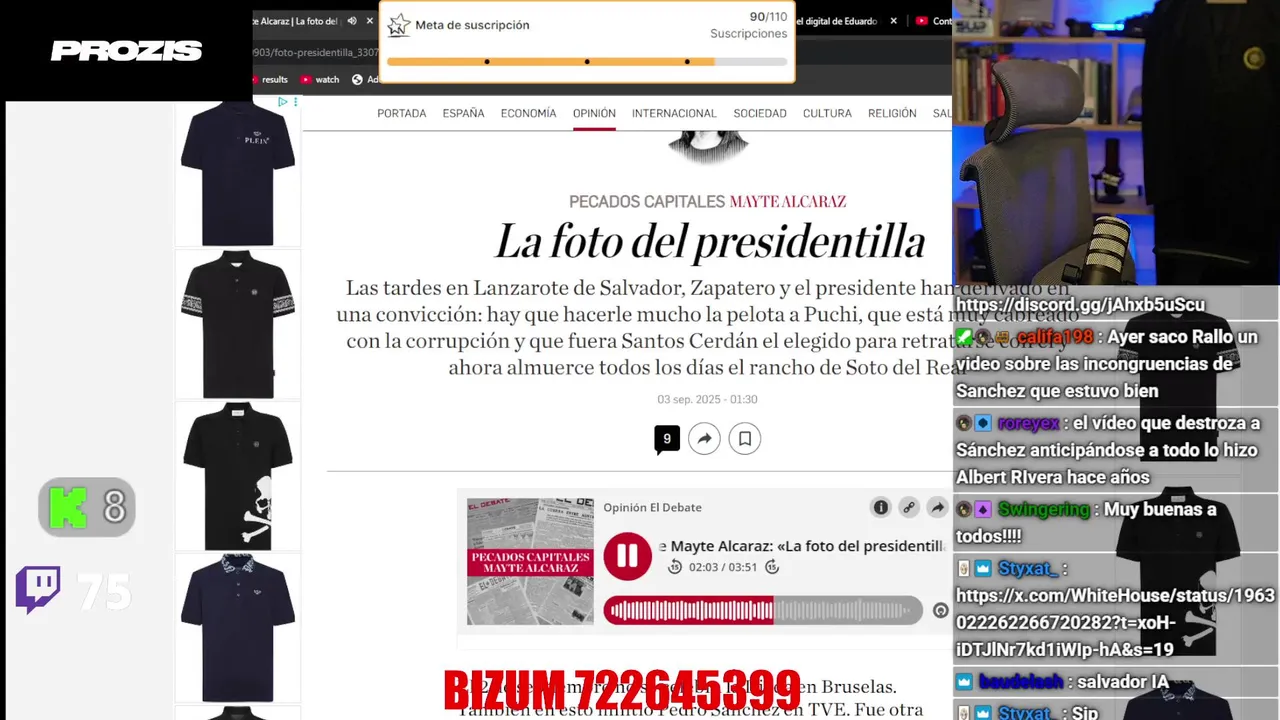
Task: Open the ESPAÑA menu item
Action: (463, 113)
